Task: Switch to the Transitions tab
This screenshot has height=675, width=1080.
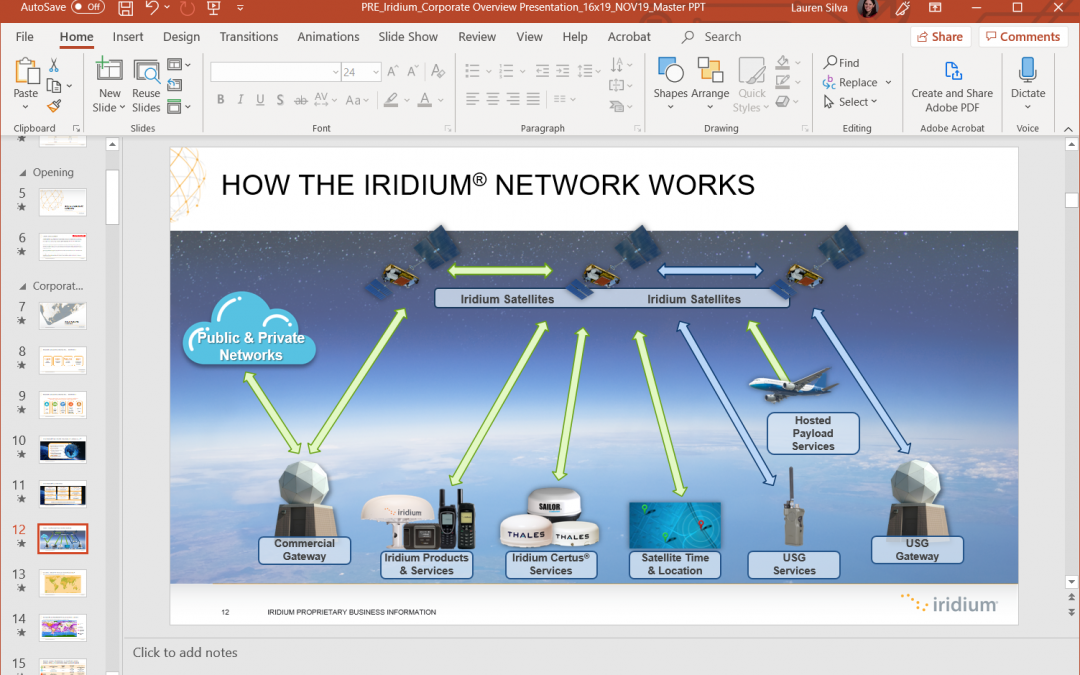Action: [249, 37]
